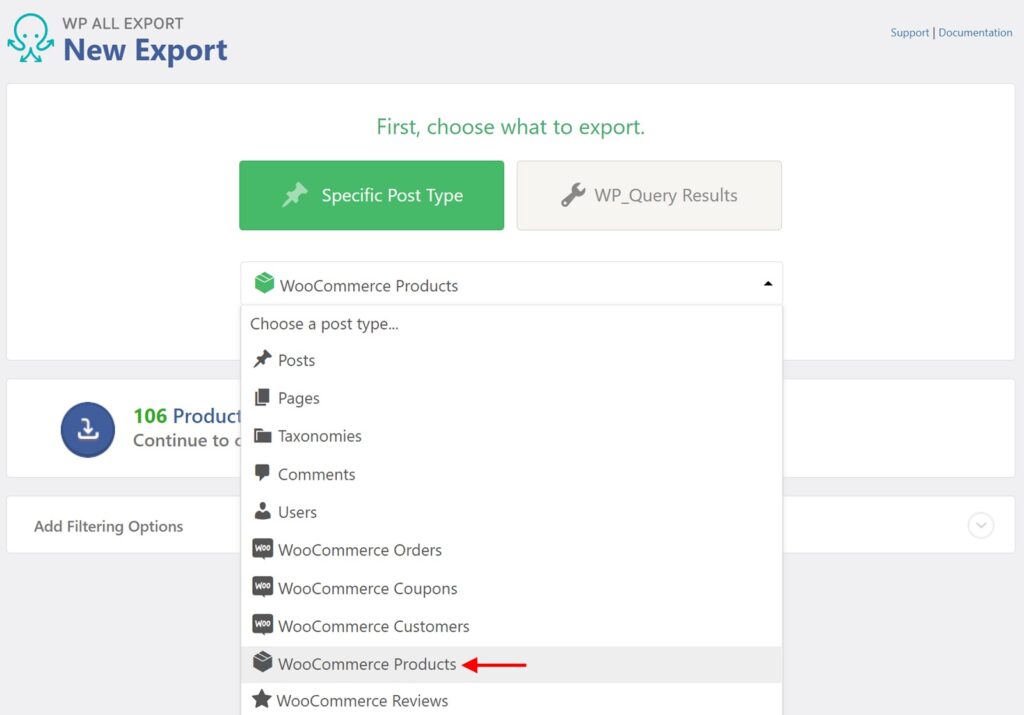Click the speech bubble icon beside Comments
This screenshot has width=1024, height=715.
(262, 473)
